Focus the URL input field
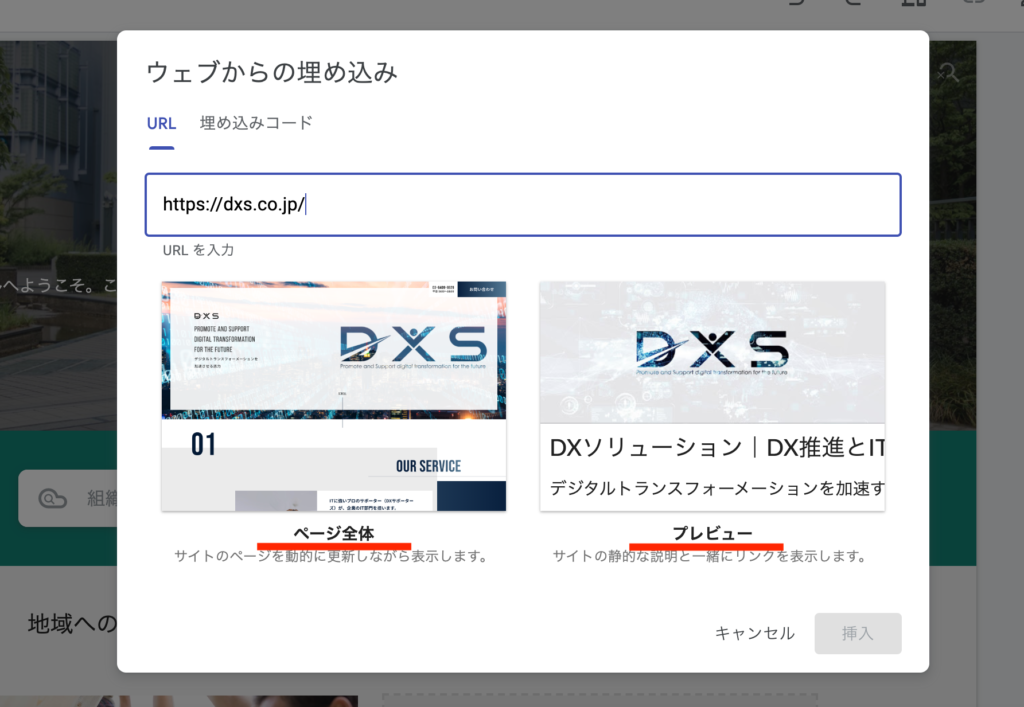The width and height of the screenshot is (1024, 707). (x=523, y=204)
